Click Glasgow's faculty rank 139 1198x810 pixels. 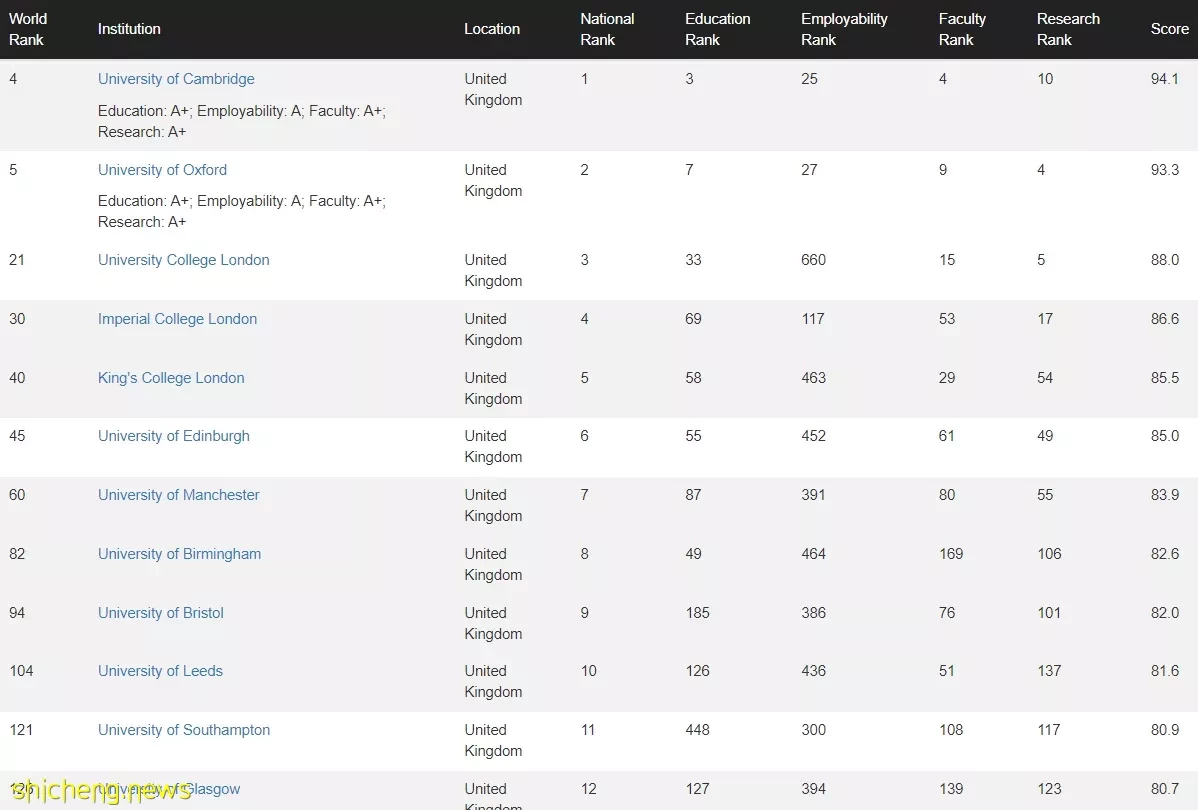coord(951,789)
